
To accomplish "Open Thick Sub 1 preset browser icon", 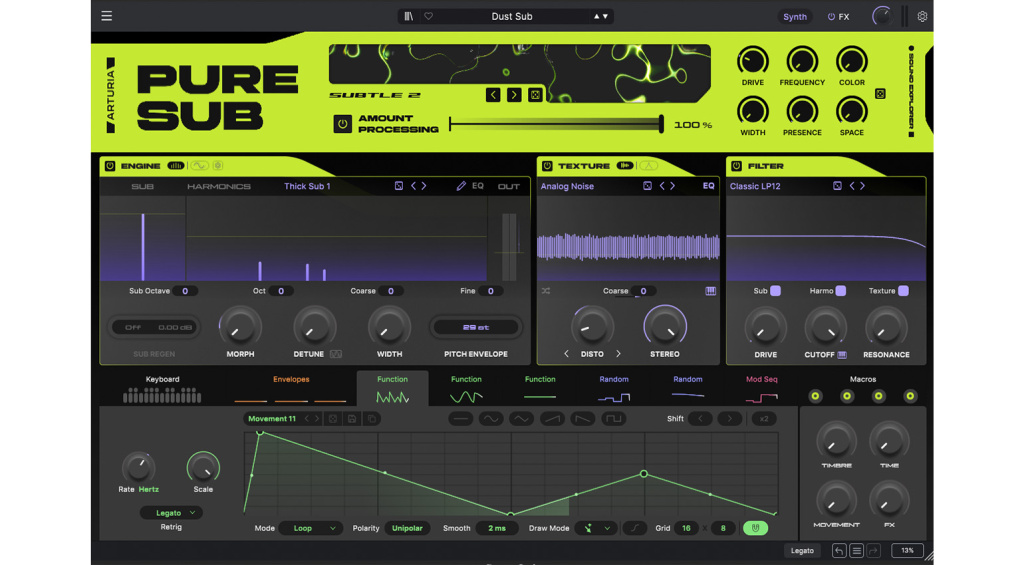I will 398,186.
